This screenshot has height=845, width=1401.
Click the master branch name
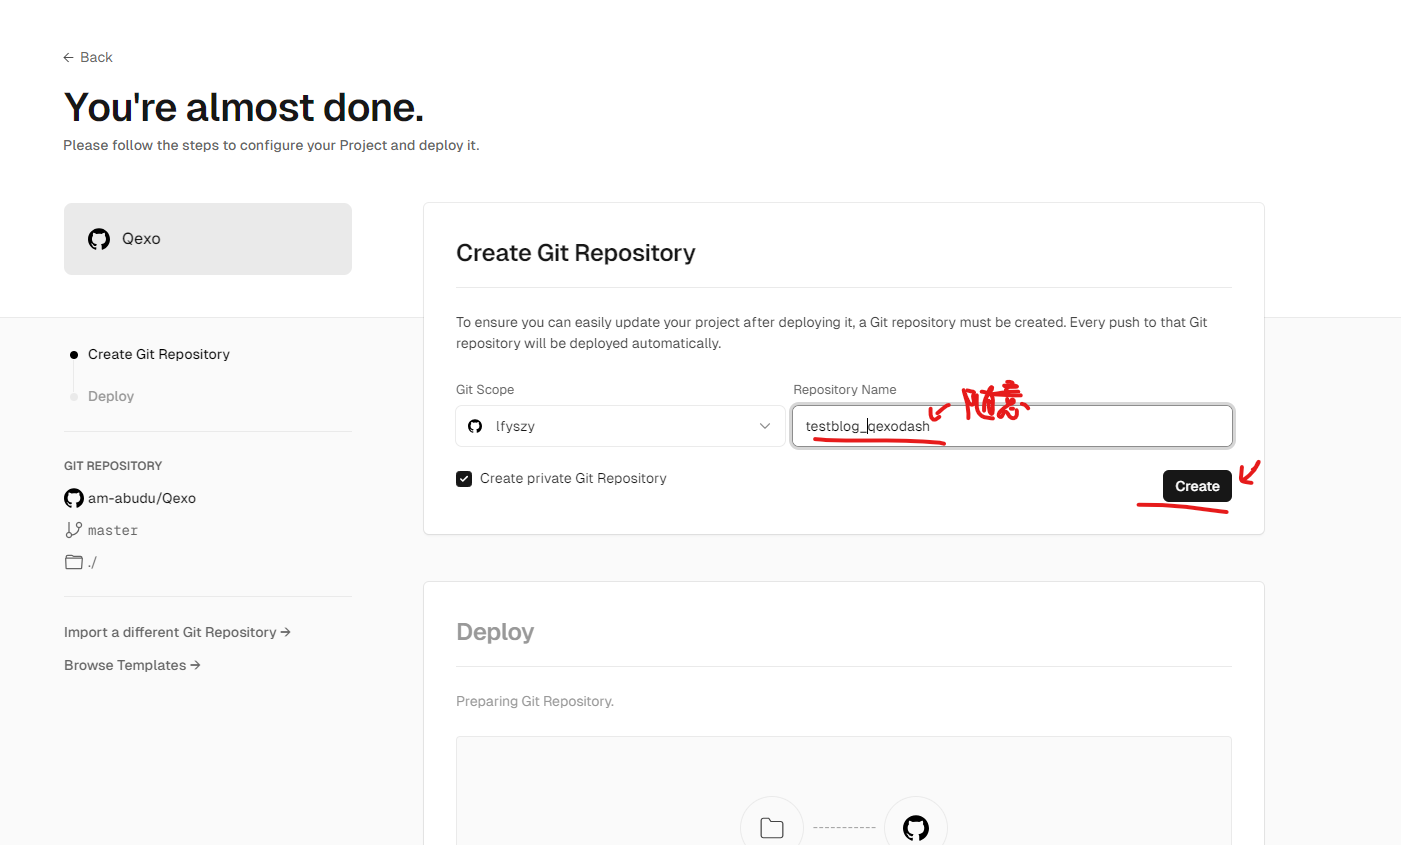(x=113, y=530)
